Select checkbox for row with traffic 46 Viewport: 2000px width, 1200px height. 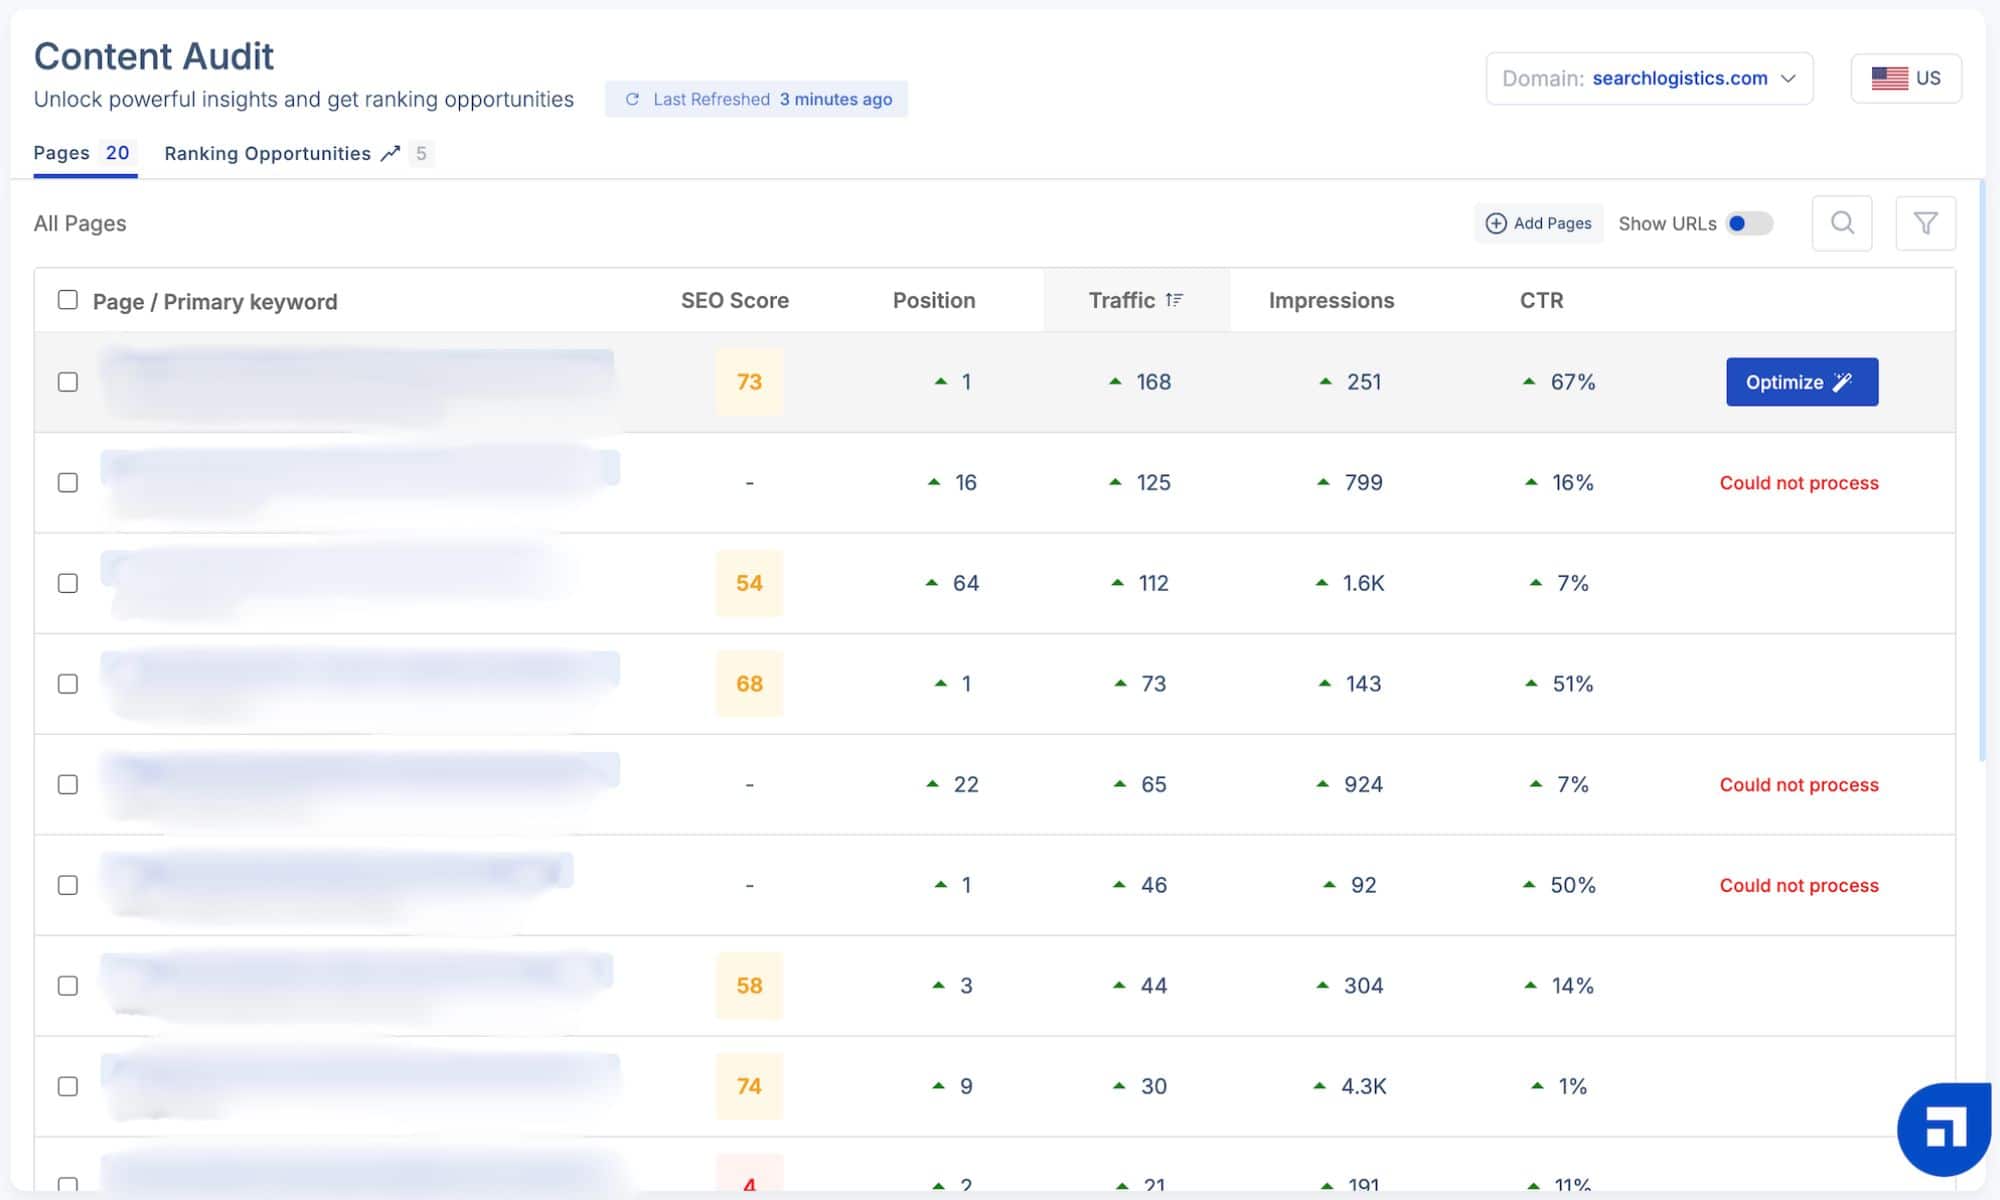pos(67,885)
